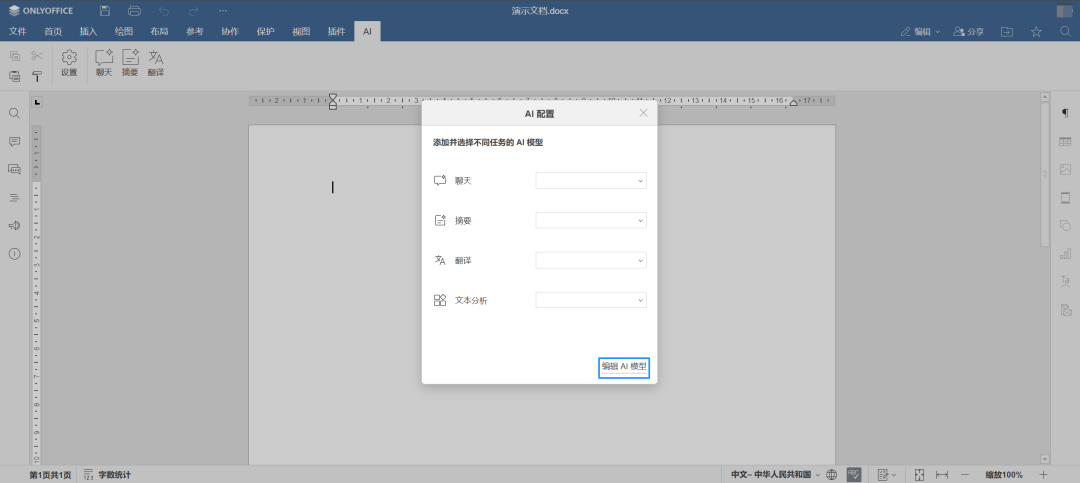Viewport: 1080px width, 483px height.
Task: Click the Save icon in title bar
Action: coord(105,10)
